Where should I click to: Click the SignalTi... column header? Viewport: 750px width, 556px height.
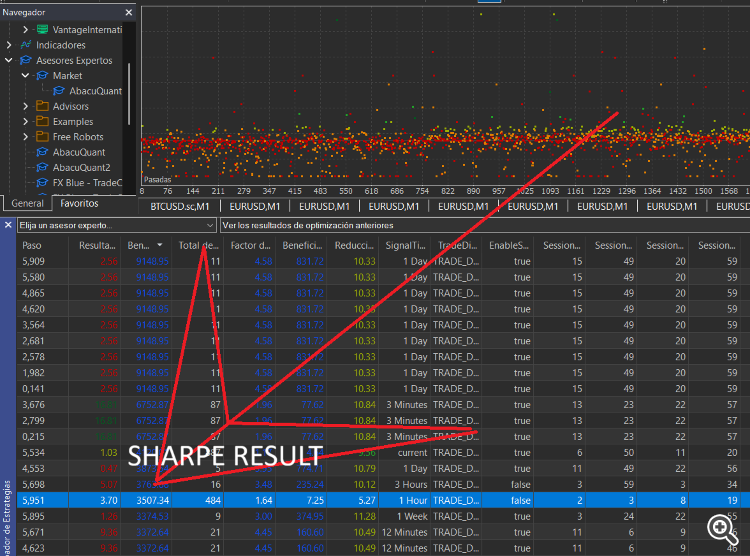pyautogui.click(x=405, y=245)
